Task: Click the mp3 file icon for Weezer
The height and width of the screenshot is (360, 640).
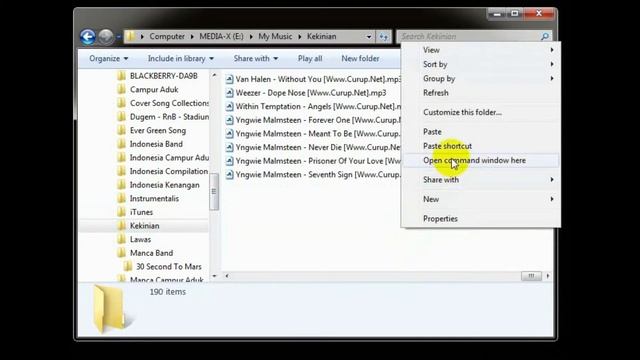Action: (229, 93)
